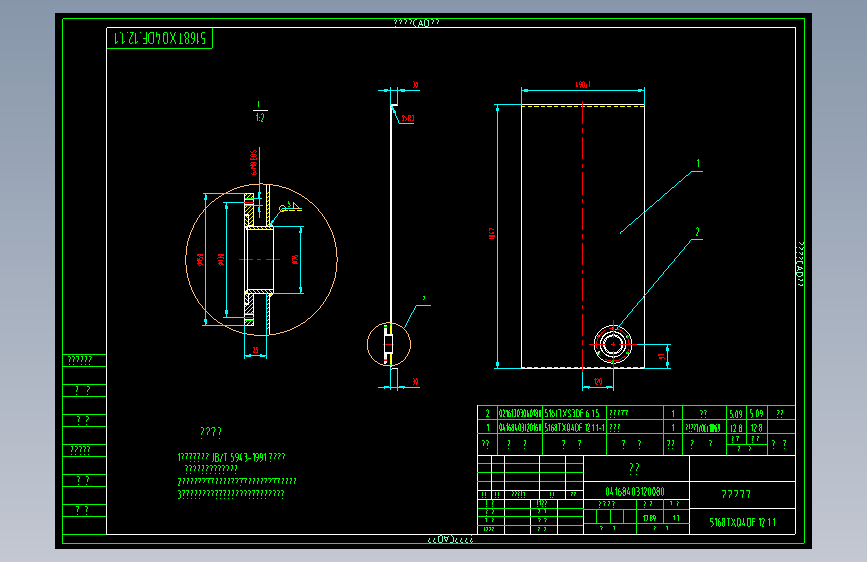Screen dimensions: 867x562
Task: Click the "17.89" weight cell in the title block
Action: [649, 518]
